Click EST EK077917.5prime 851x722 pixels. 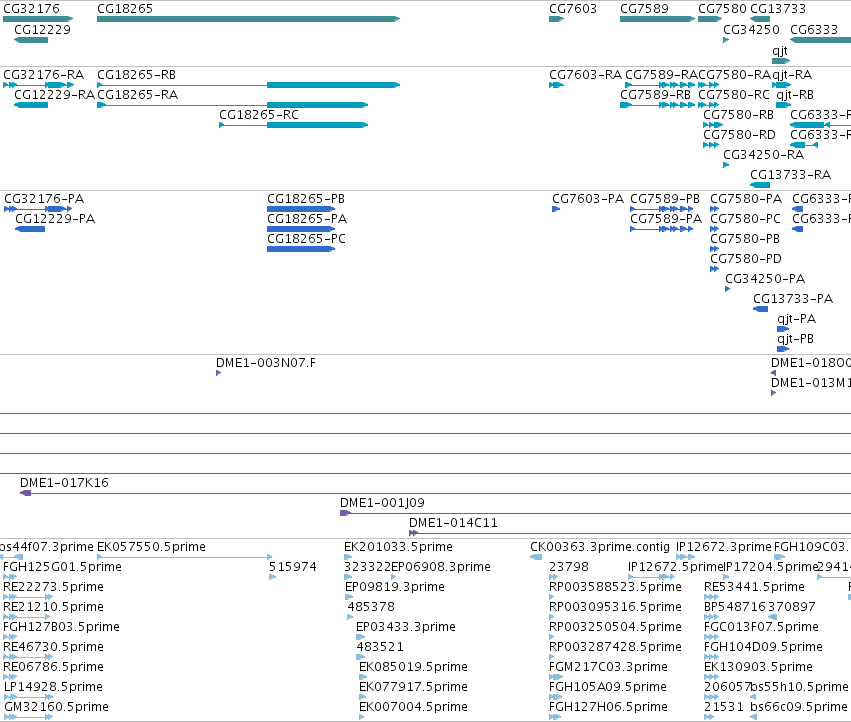pyautogui.click(x=363, y=698)
